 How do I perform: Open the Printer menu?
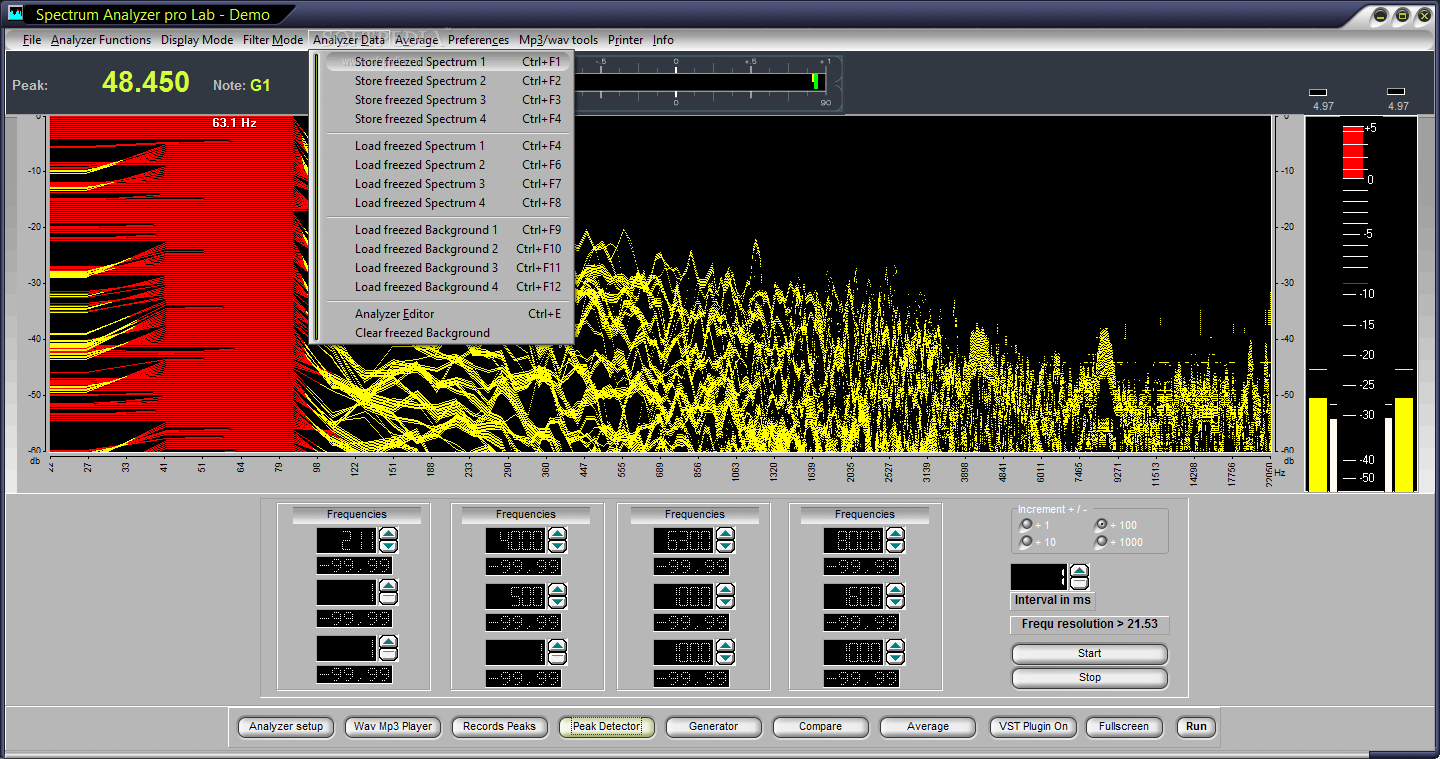pyautogui.click(x=625, y=40)
